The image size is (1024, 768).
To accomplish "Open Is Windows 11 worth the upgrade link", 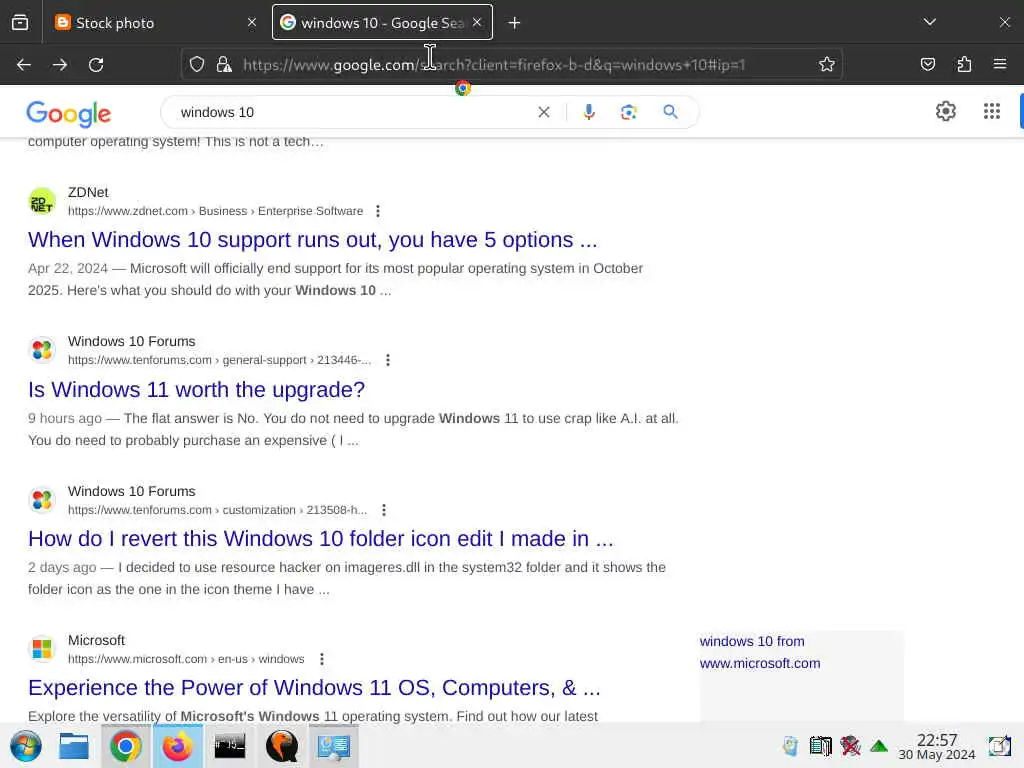I will tap(196, 390).
